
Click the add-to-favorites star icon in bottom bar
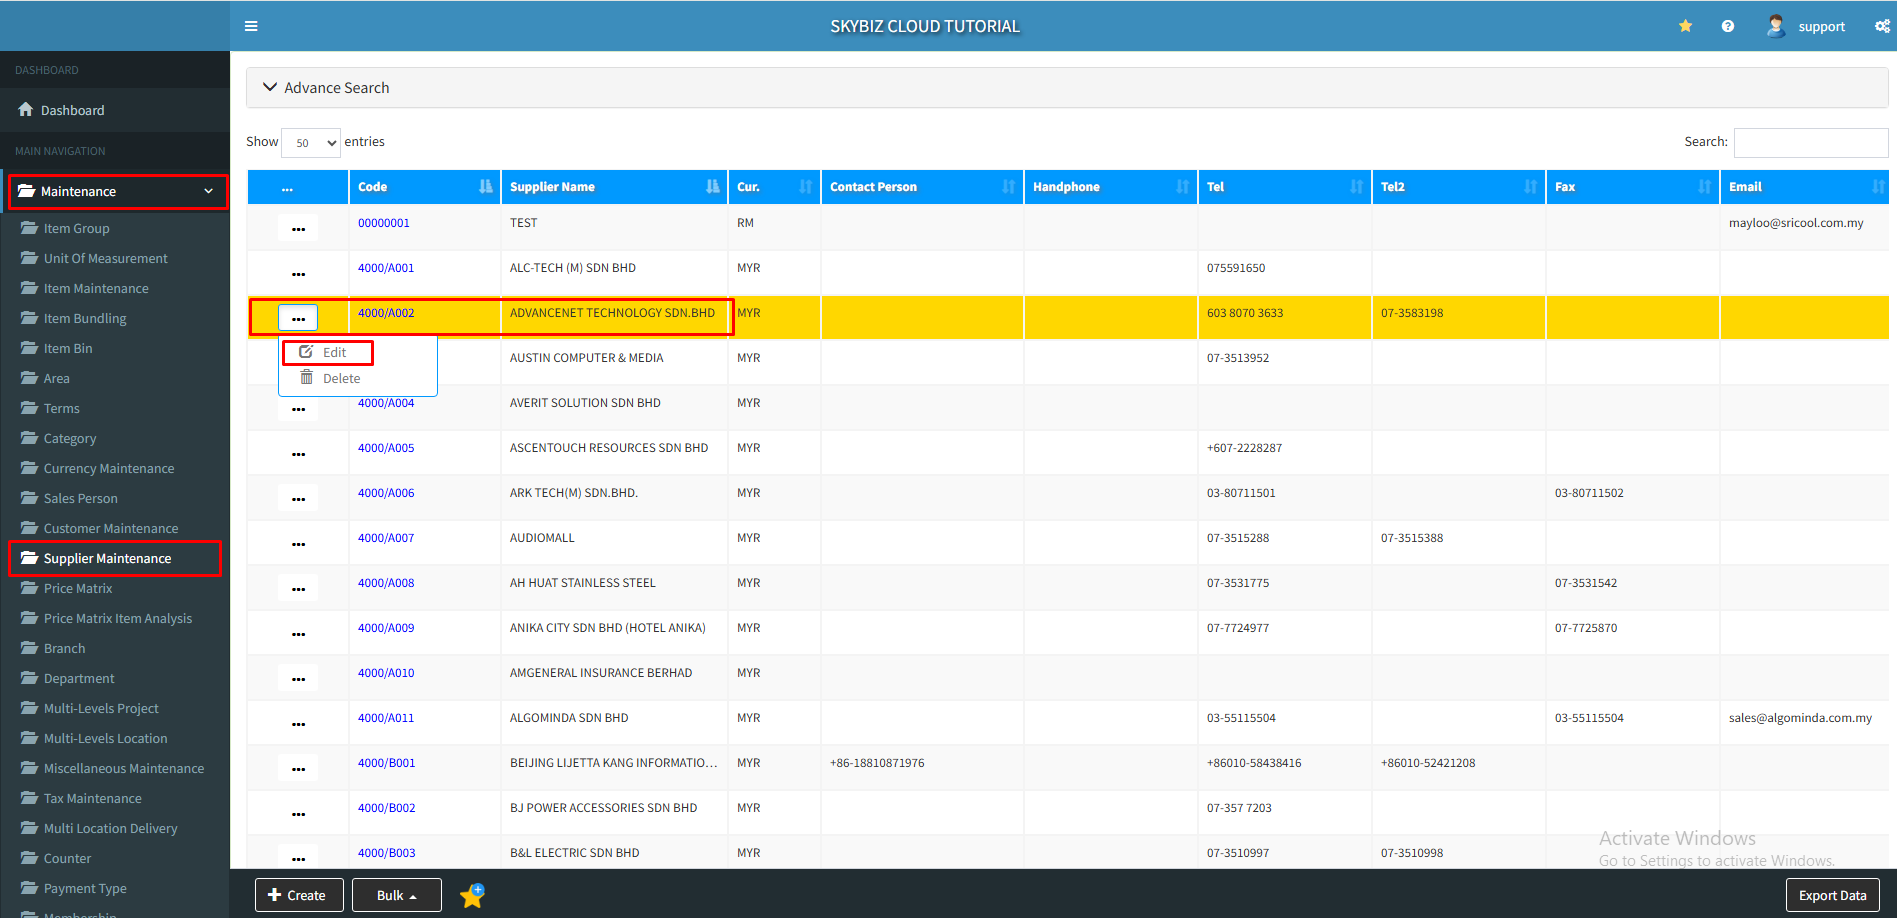click(472, 895)
